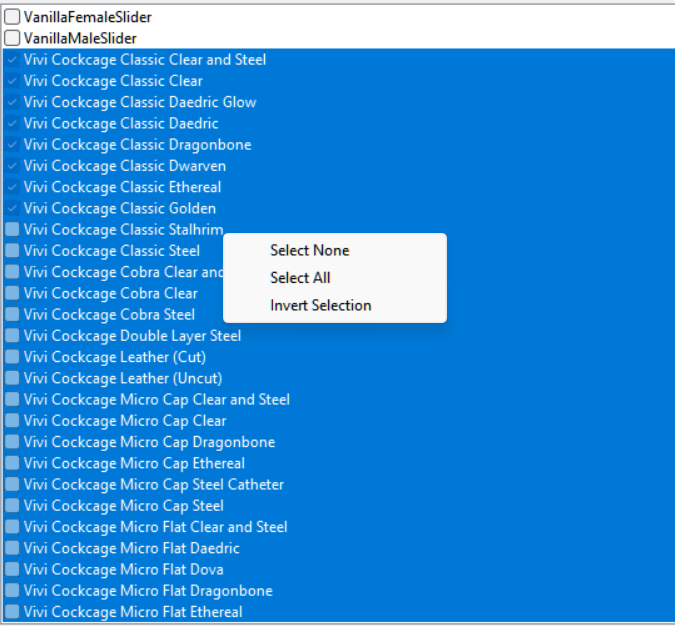Uncheck Vivi Cockcage Classic Daedric Glow checkbox
Image resolution: width=675 pixels, height=626 pixels.
pos(12,102)
